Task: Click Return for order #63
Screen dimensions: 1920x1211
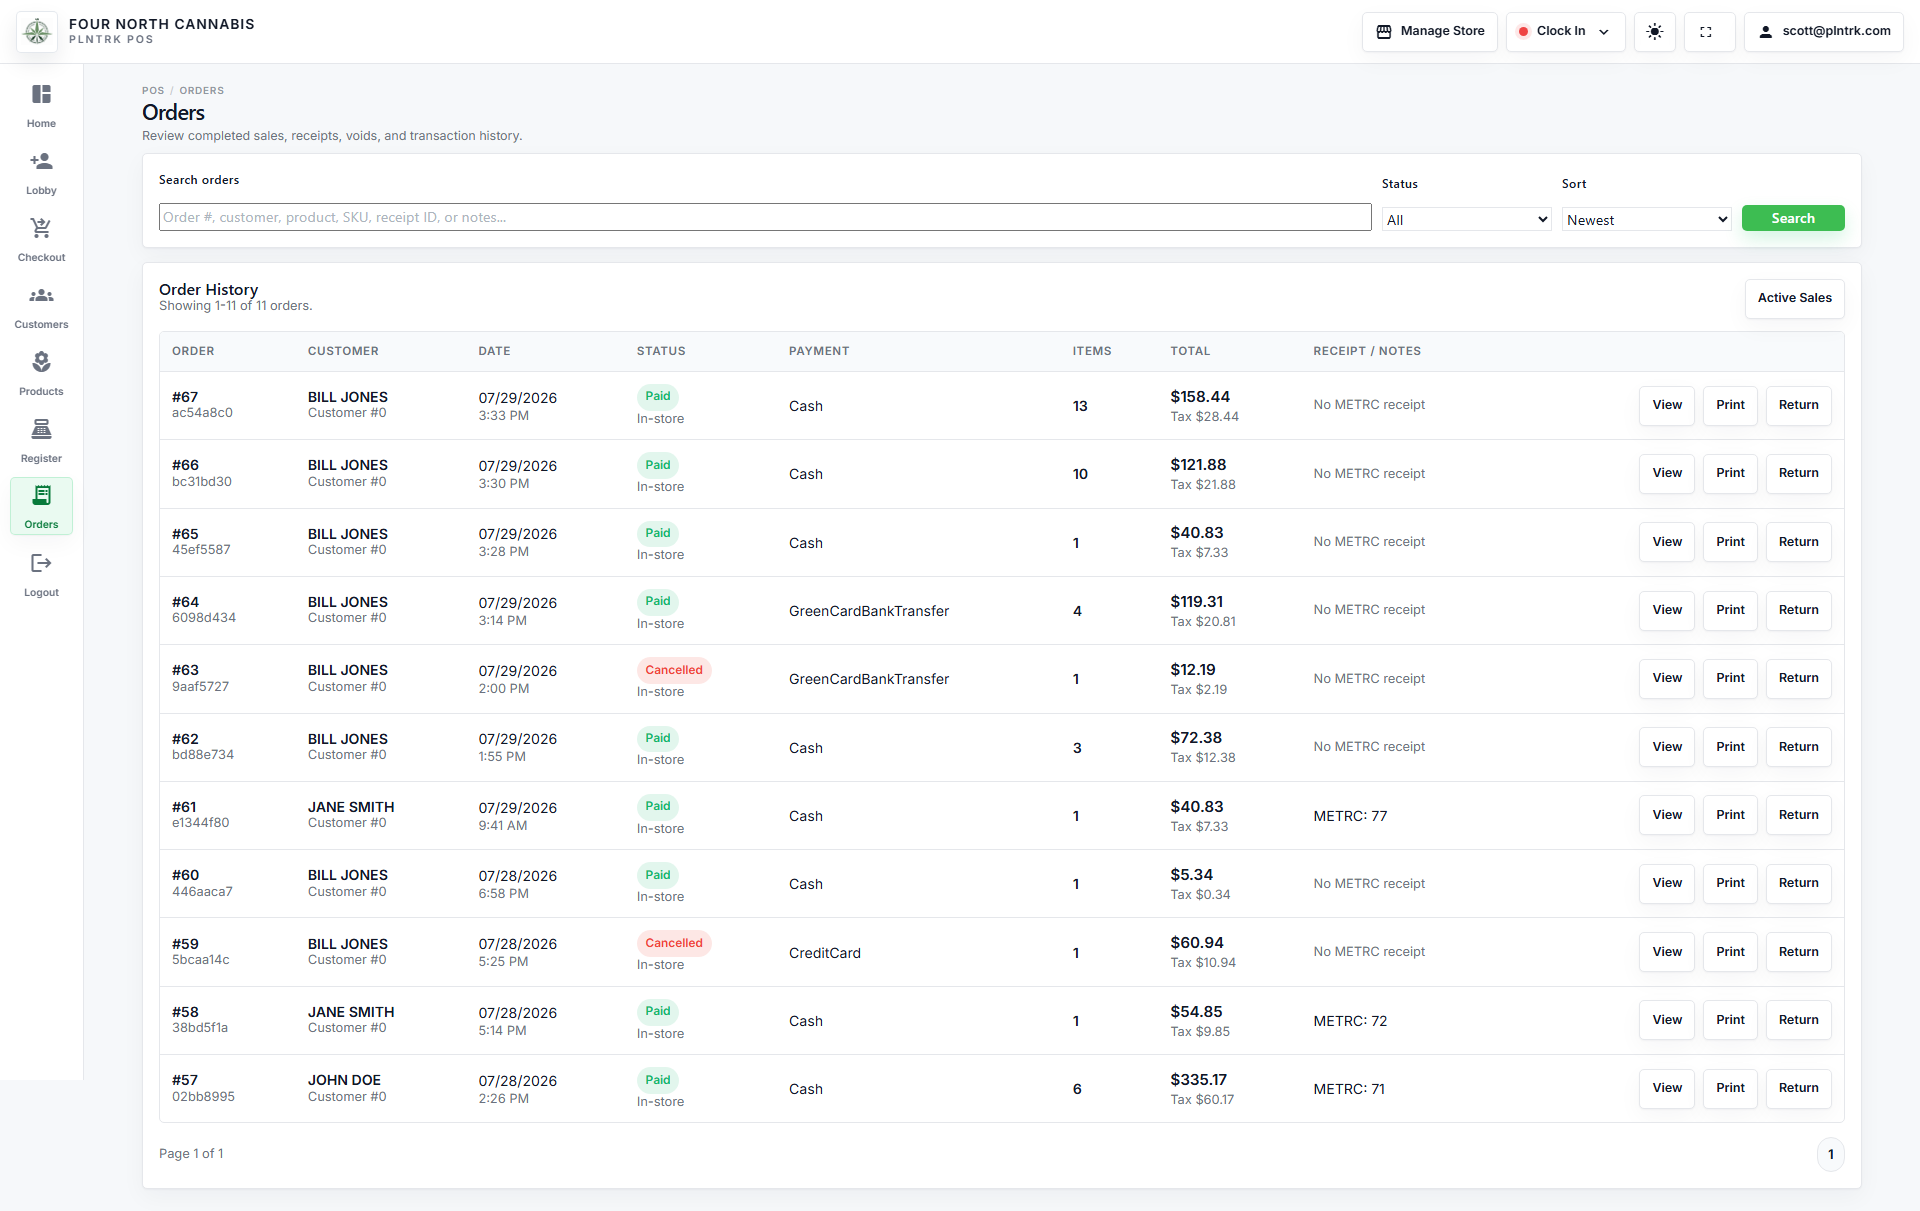Action: coord(1798,678)
